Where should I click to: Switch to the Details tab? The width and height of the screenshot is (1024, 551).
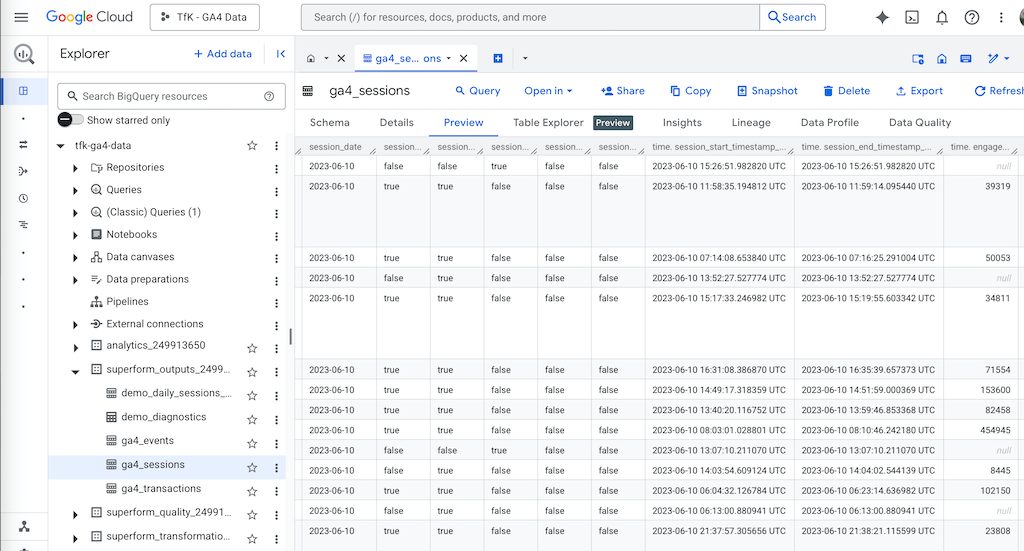pos(396,122)
